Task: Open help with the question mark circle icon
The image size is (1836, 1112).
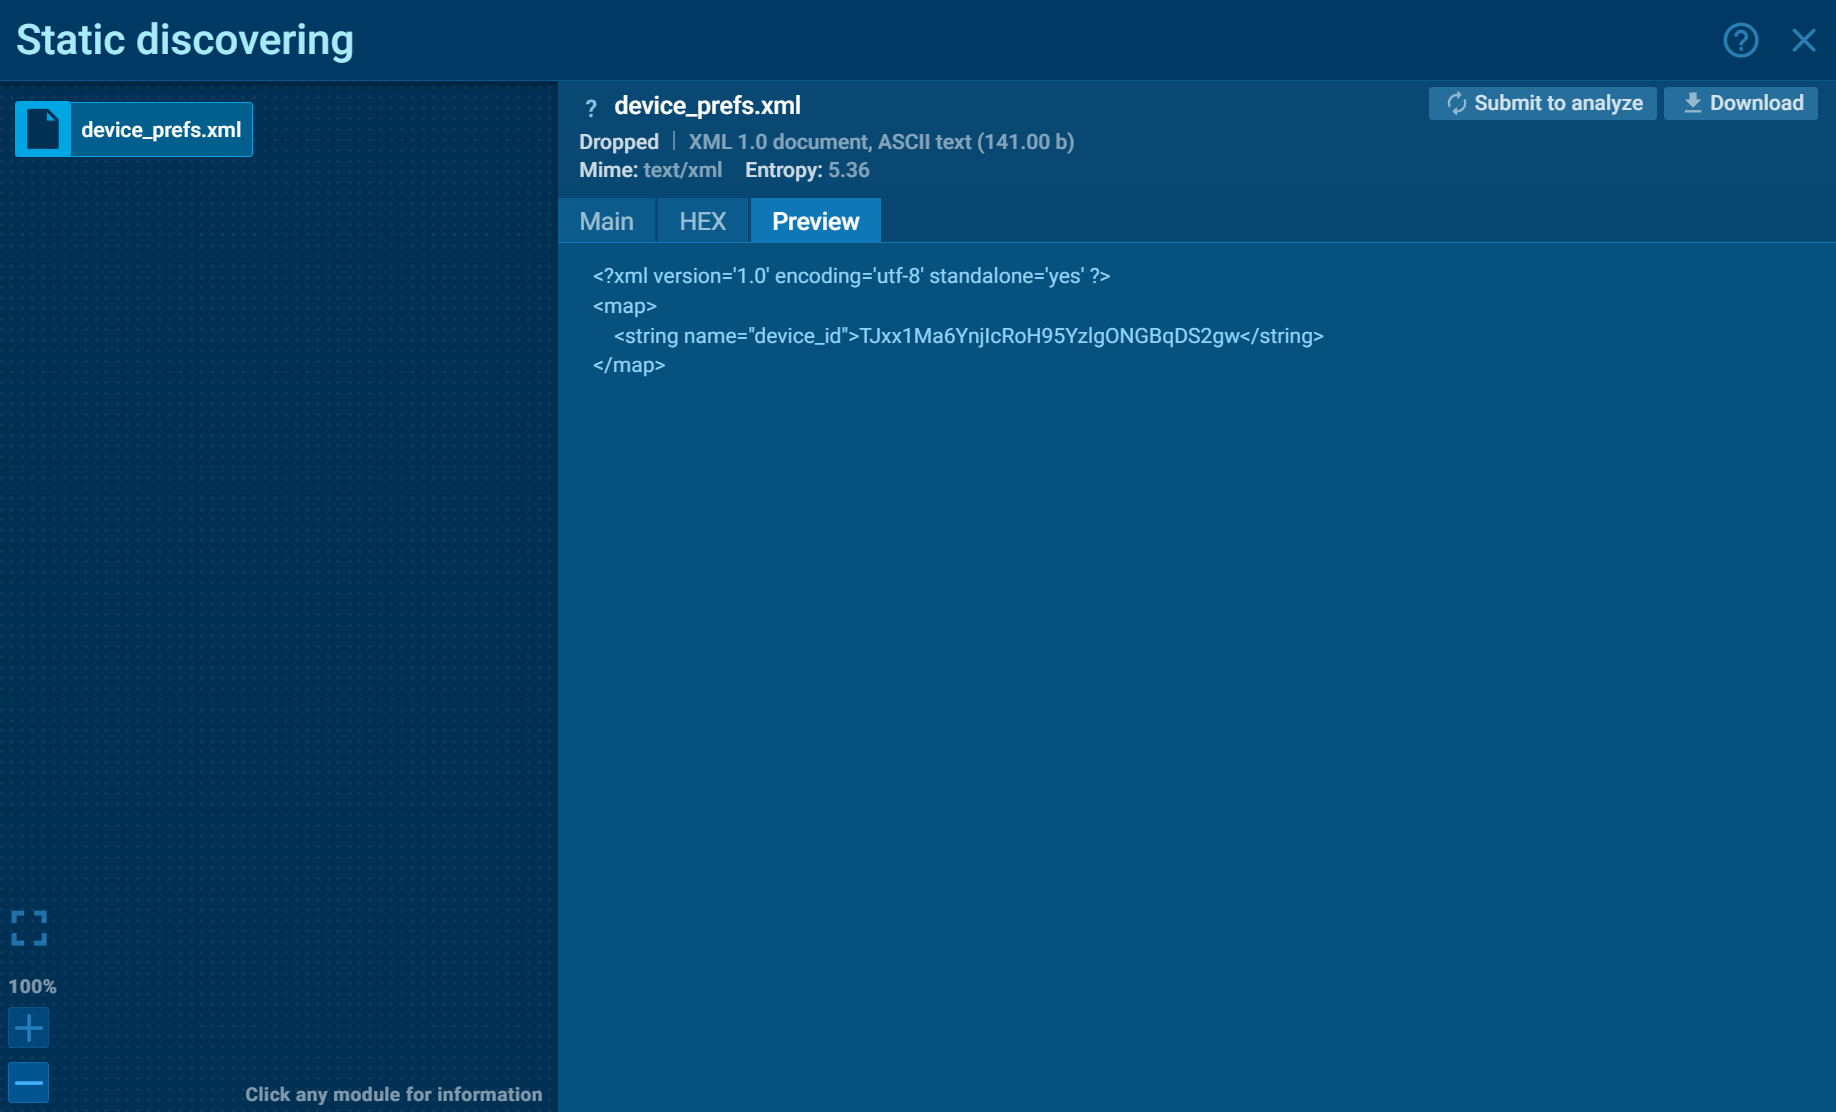Action: tap(1740, 40)
